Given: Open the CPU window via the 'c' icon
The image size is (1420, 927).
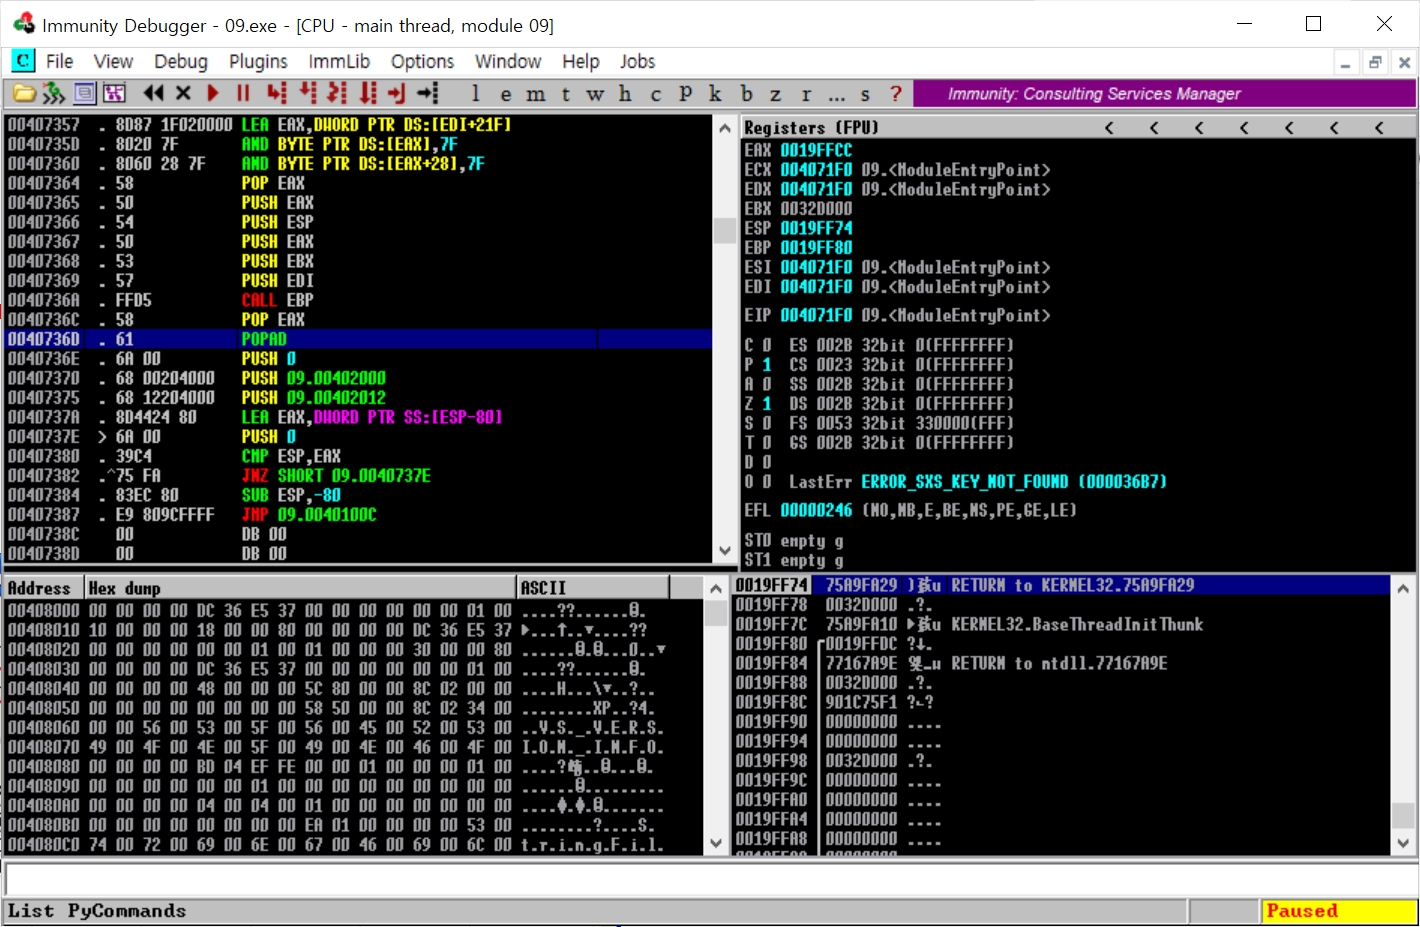Looking at the screenshot, I should [656, 94].
